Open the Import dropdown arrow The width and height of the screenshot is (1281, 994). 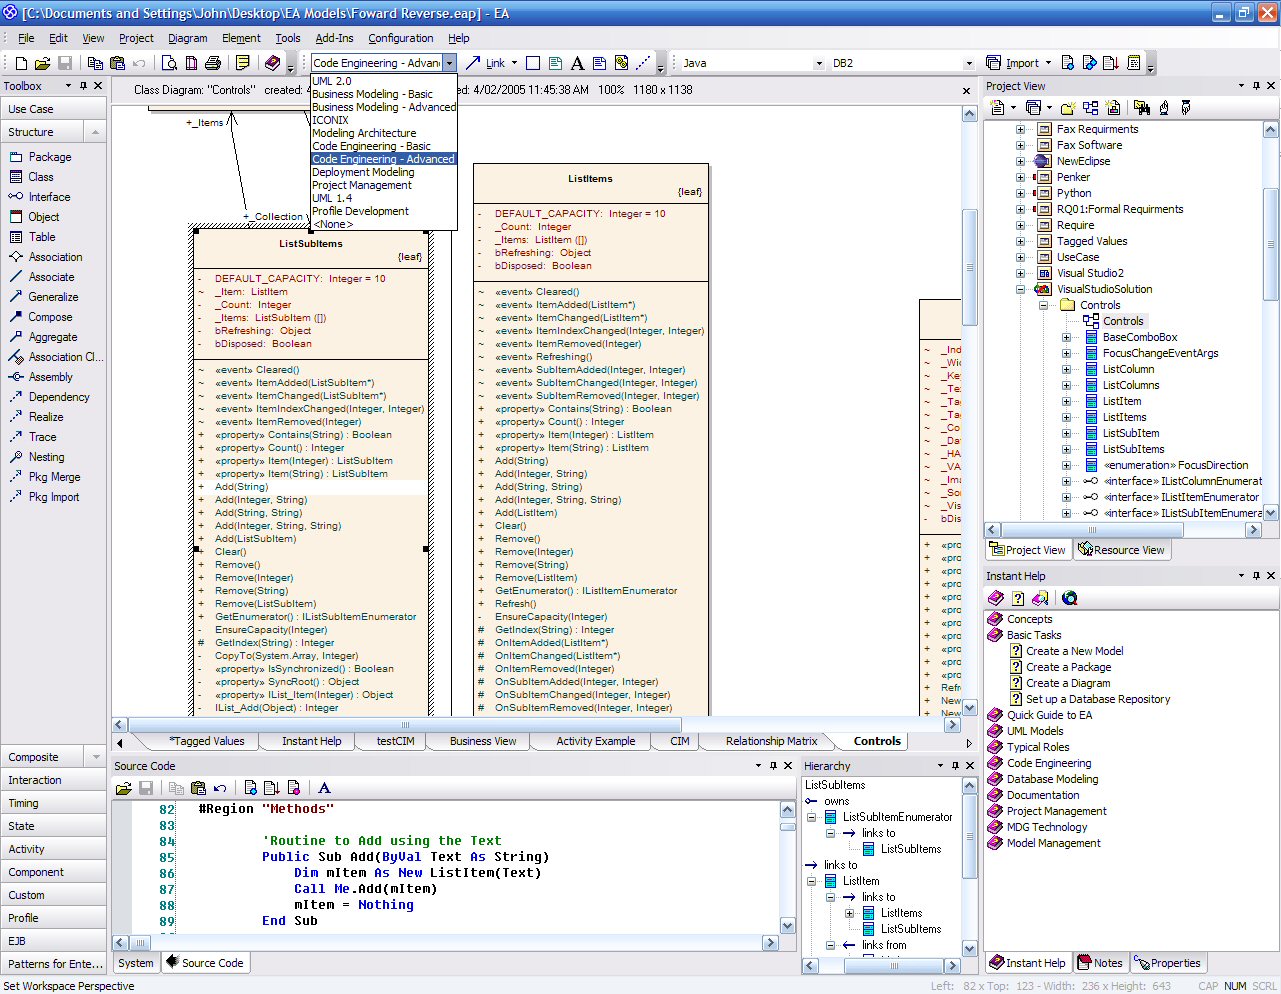(1049, 63)
